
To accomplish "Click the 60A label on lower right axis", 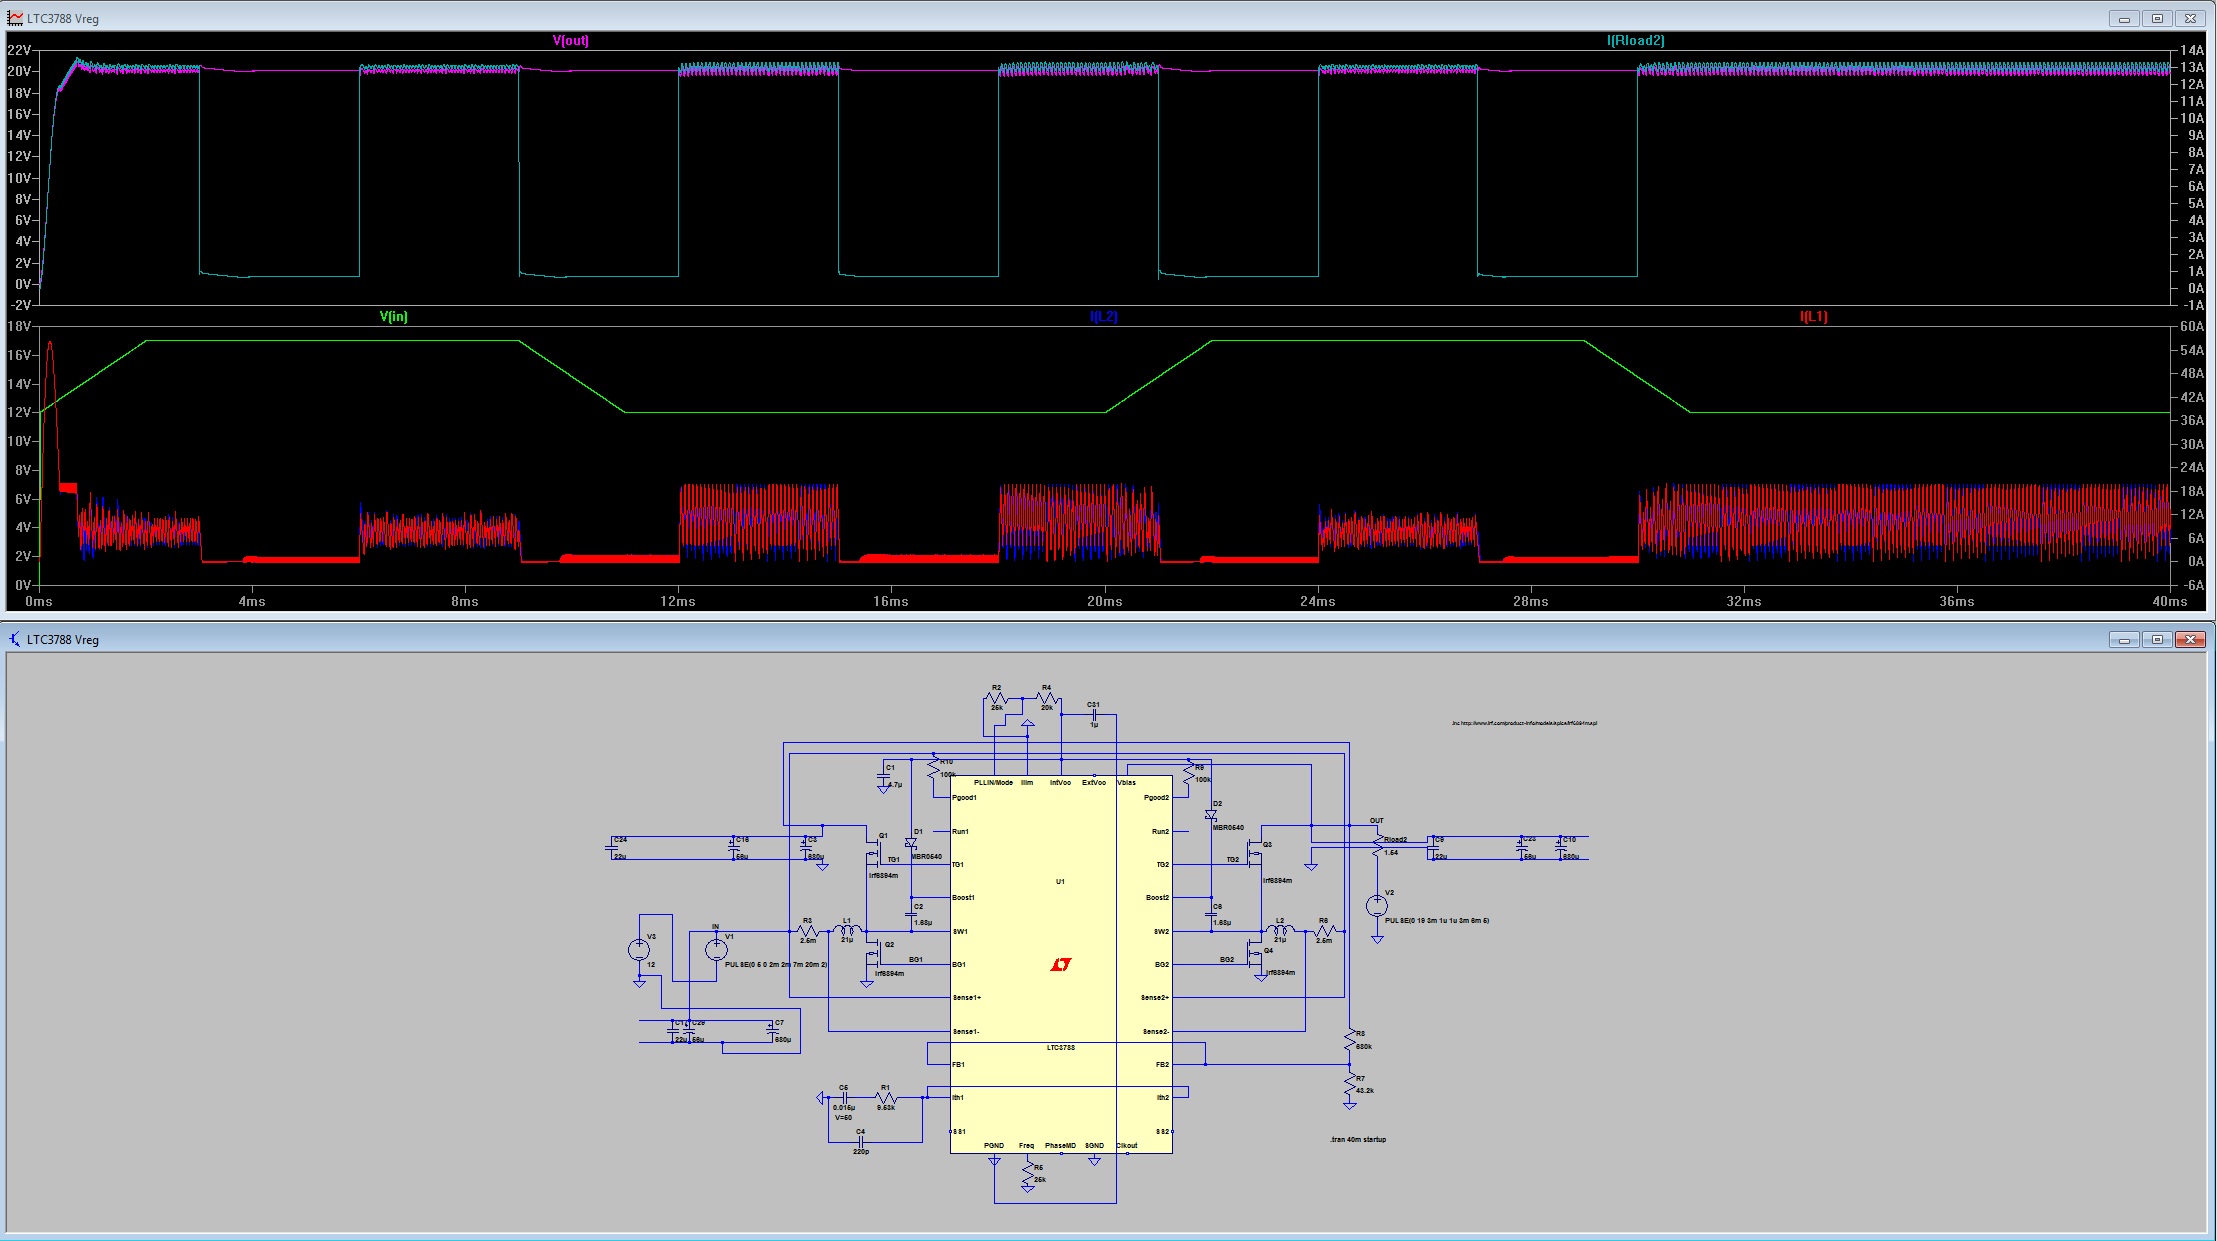I will coord(2192,327).
